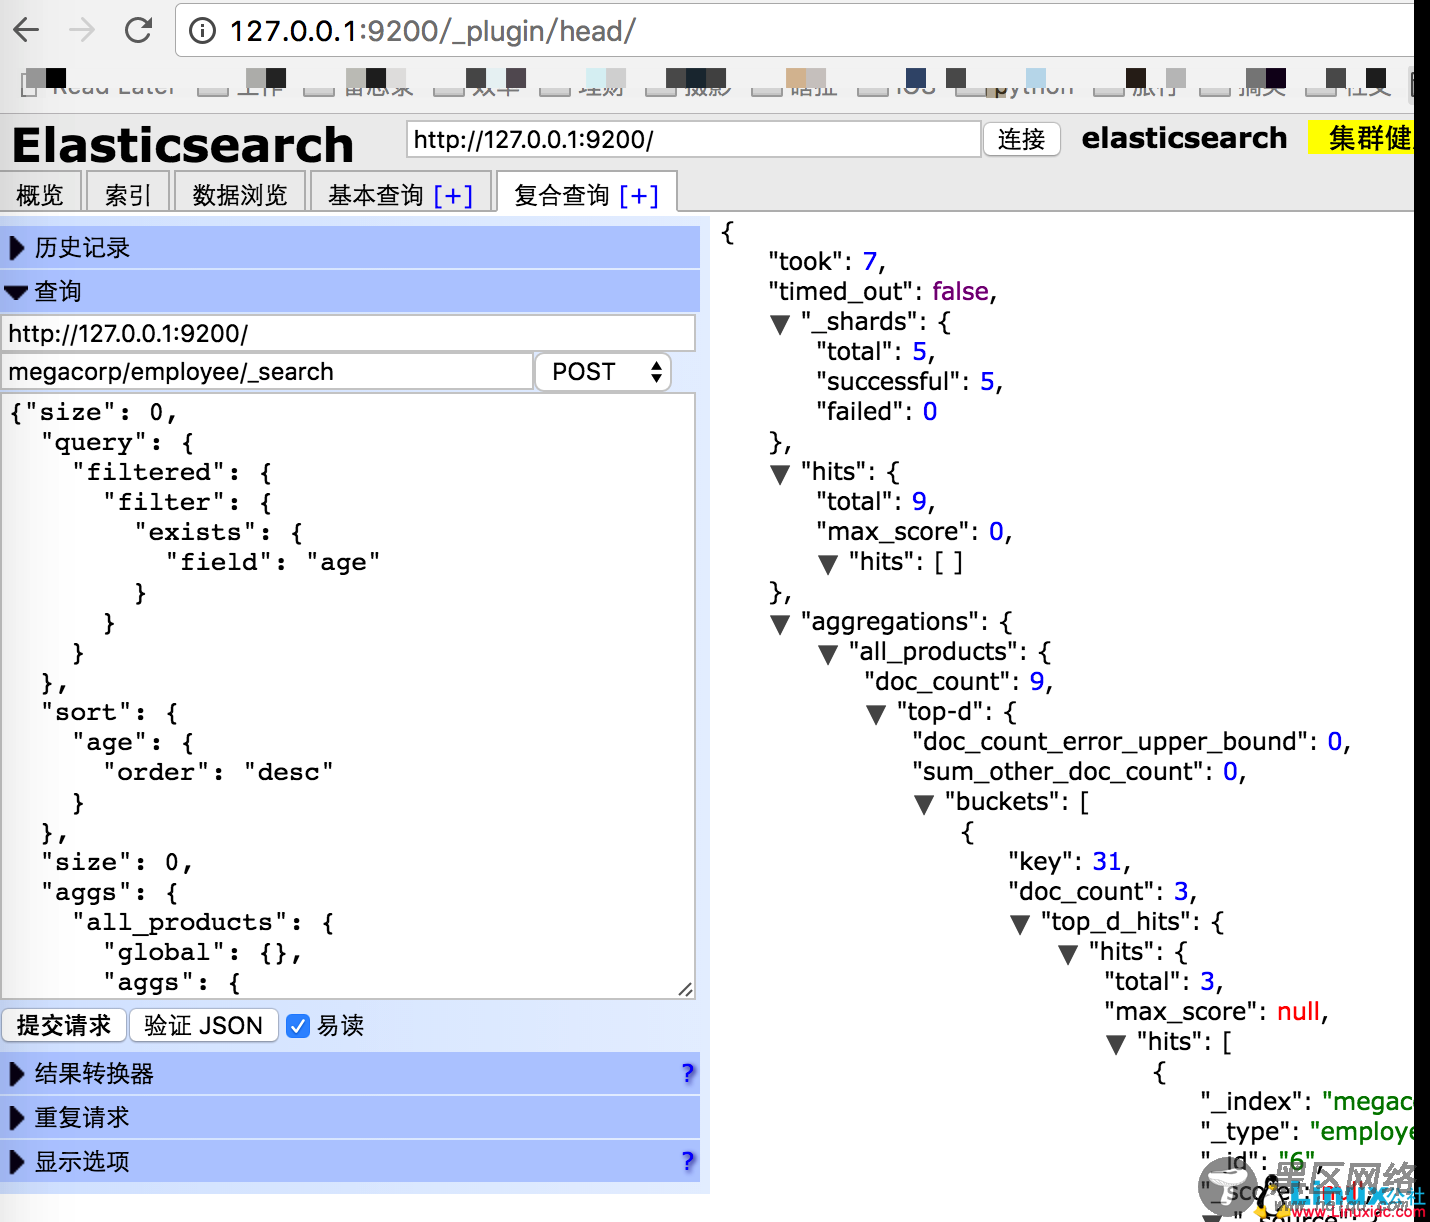
Task: Add new 基本查询 tab with [+]
Action: point(453,195)
